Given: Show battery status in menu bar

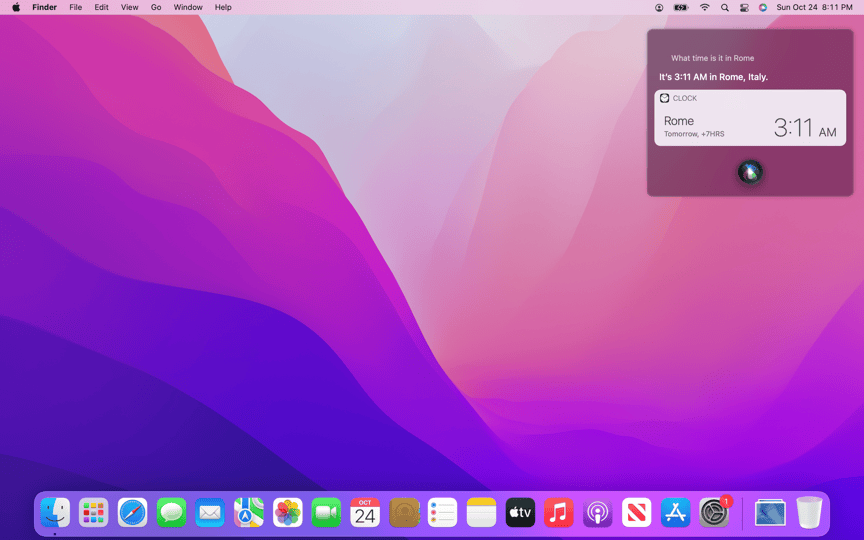Looking at the screenshot, I should tap(681, 8).
